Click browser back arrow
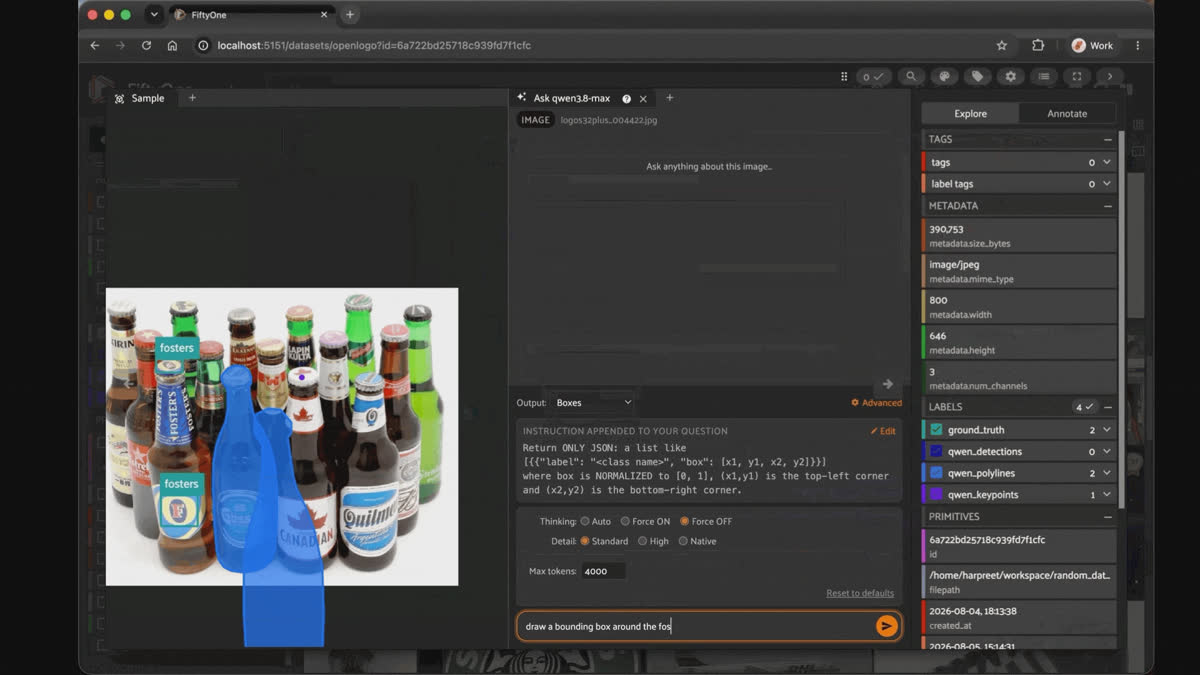This screenshot has width=1200, height=675. pyautogui.click(x=95, y=45)
